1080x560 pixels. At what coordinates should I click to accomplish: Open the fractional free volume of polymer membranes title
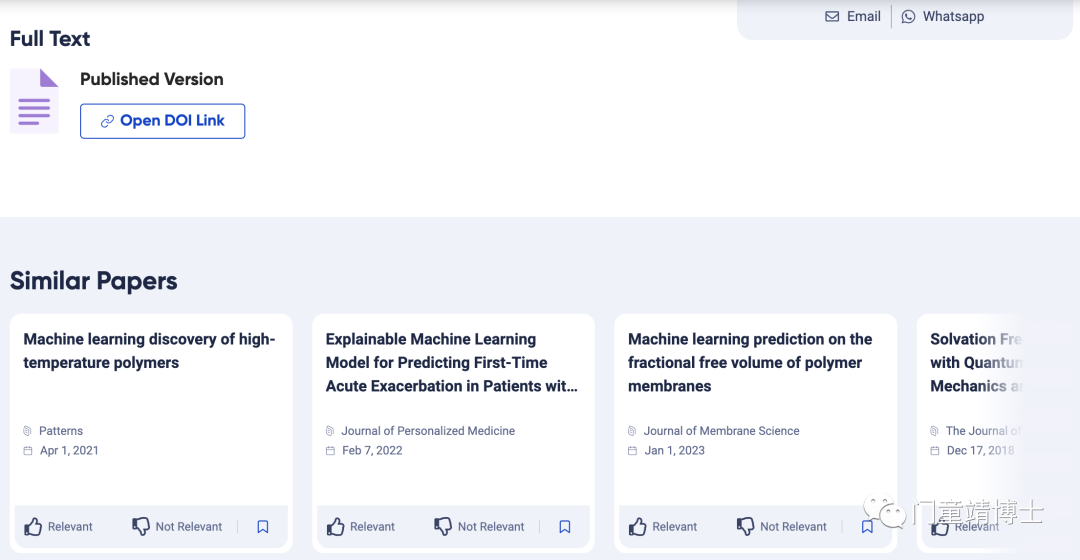[x=750, y=362]
